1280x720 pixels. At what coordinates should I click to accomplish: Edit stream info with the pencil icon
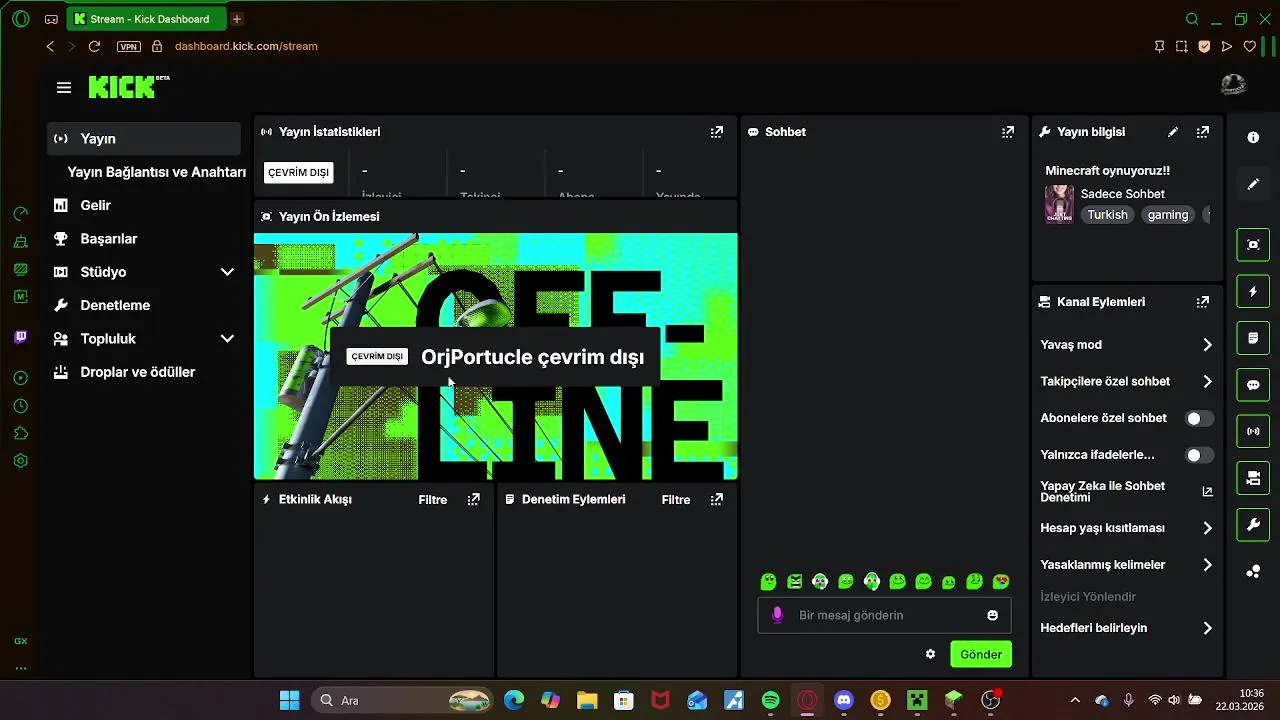click(x=1173, y=132)
